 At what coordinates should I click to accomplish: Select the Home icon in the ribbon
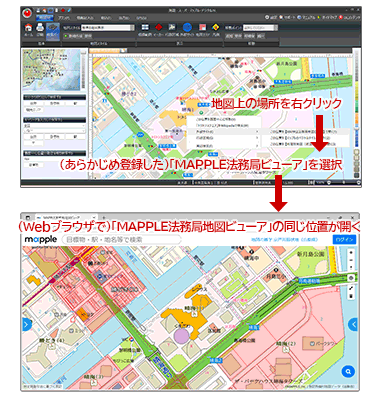tap(28, 28)
